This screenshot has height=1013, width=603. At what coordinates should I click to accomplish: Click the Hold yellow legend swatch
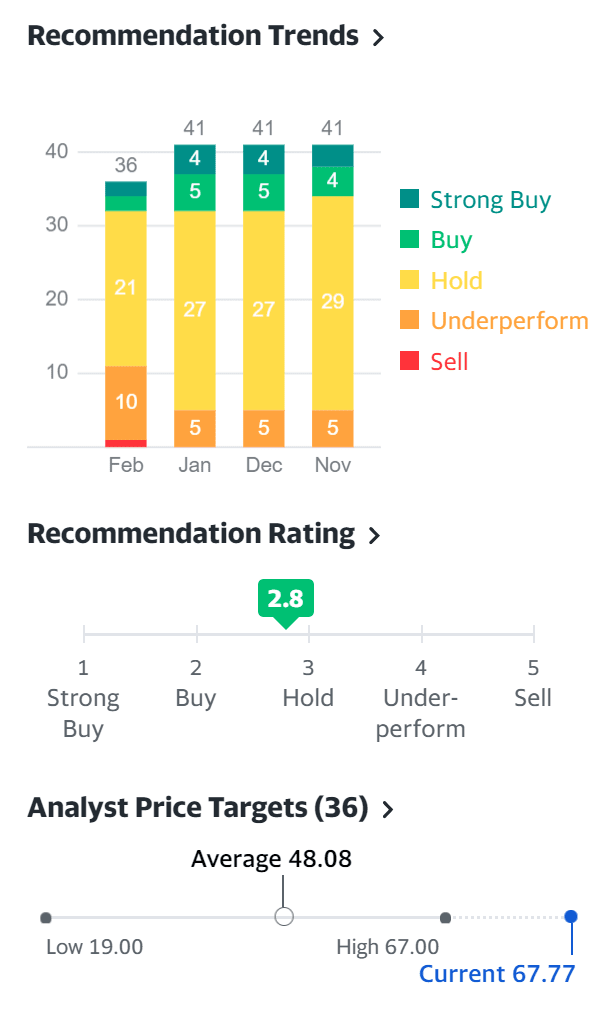409,281
